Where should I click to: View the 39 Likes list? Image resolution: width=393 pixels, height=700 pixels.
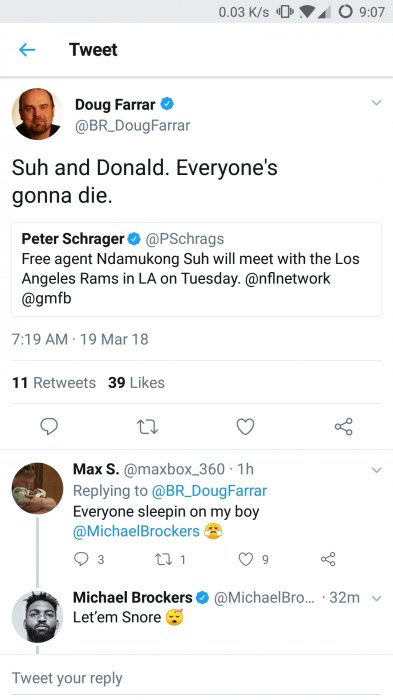(x=136, y=383)
